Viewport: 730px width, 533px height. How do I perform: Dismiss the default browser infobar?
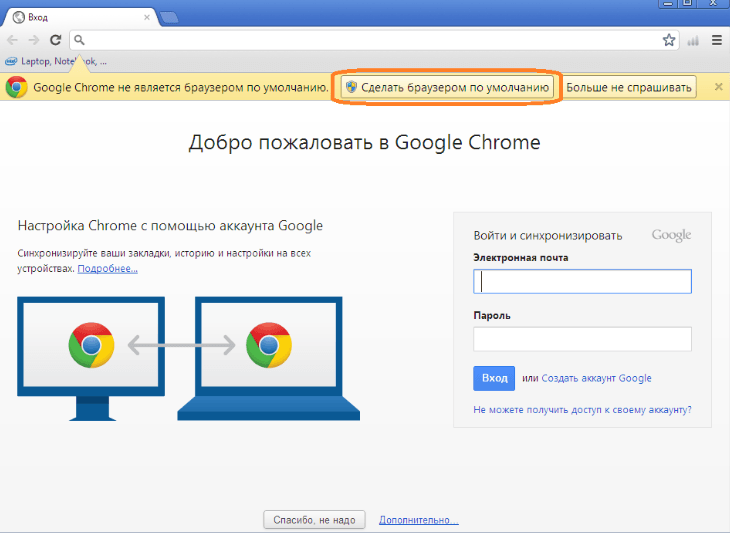tap(718, 87)
